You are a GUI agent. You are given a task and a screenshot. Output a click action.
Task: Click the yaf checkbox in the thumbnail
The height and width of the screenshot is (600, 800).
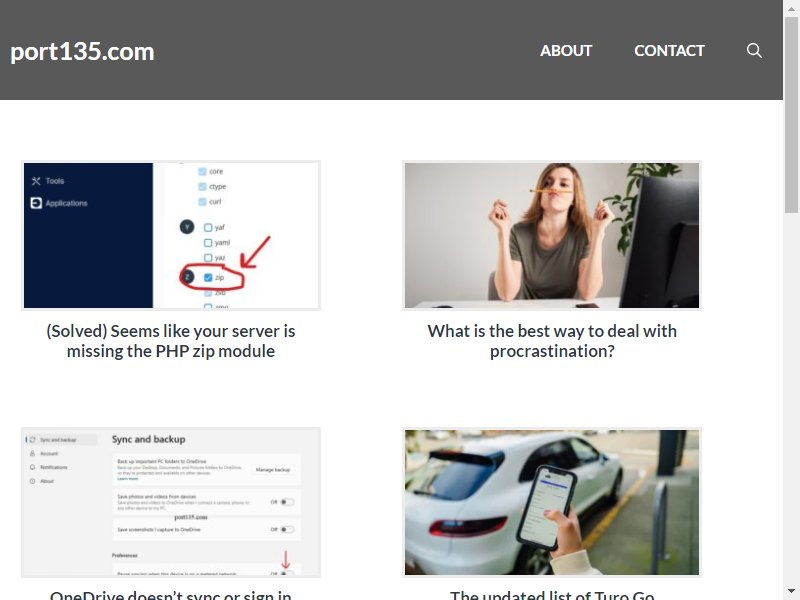pos(208,228)
